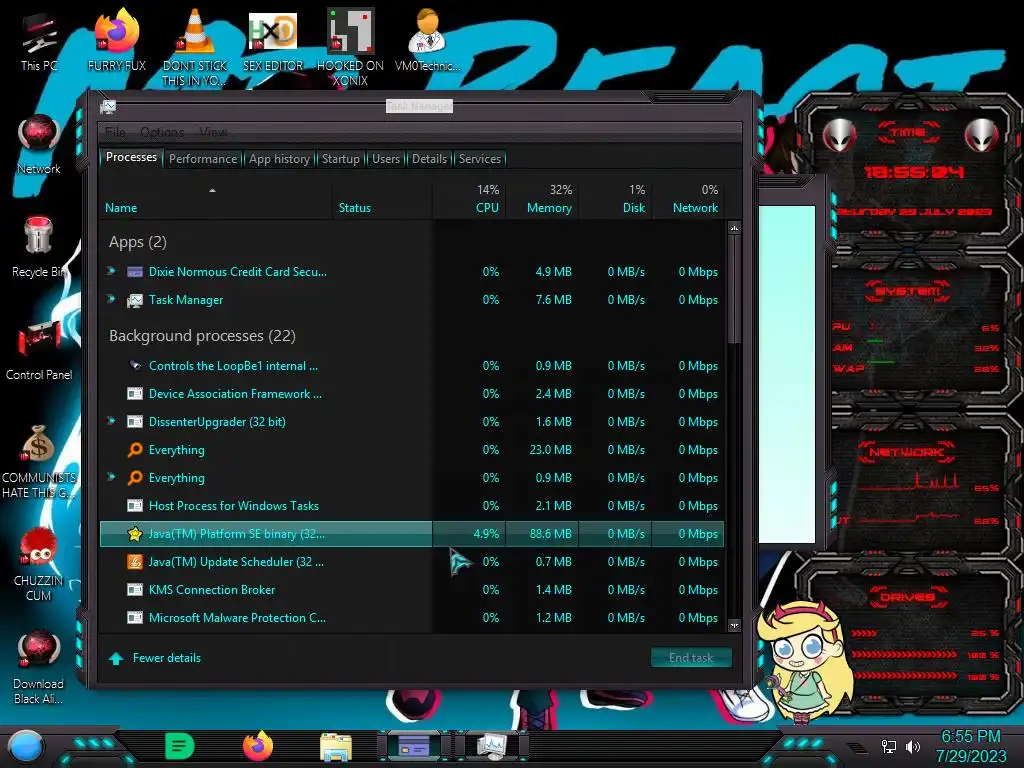1024x768 pixels.
Task: Sort processes by Status column
Action: pyautogui.click(x=382, y=200)
